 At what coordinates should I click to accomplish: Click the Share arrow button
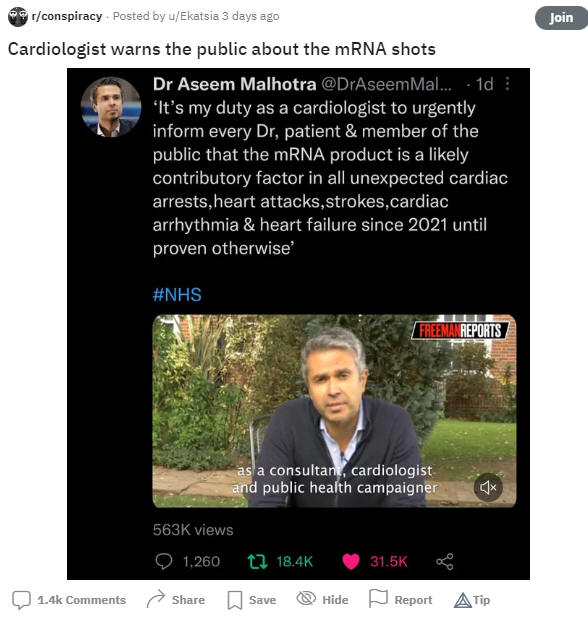176,600
